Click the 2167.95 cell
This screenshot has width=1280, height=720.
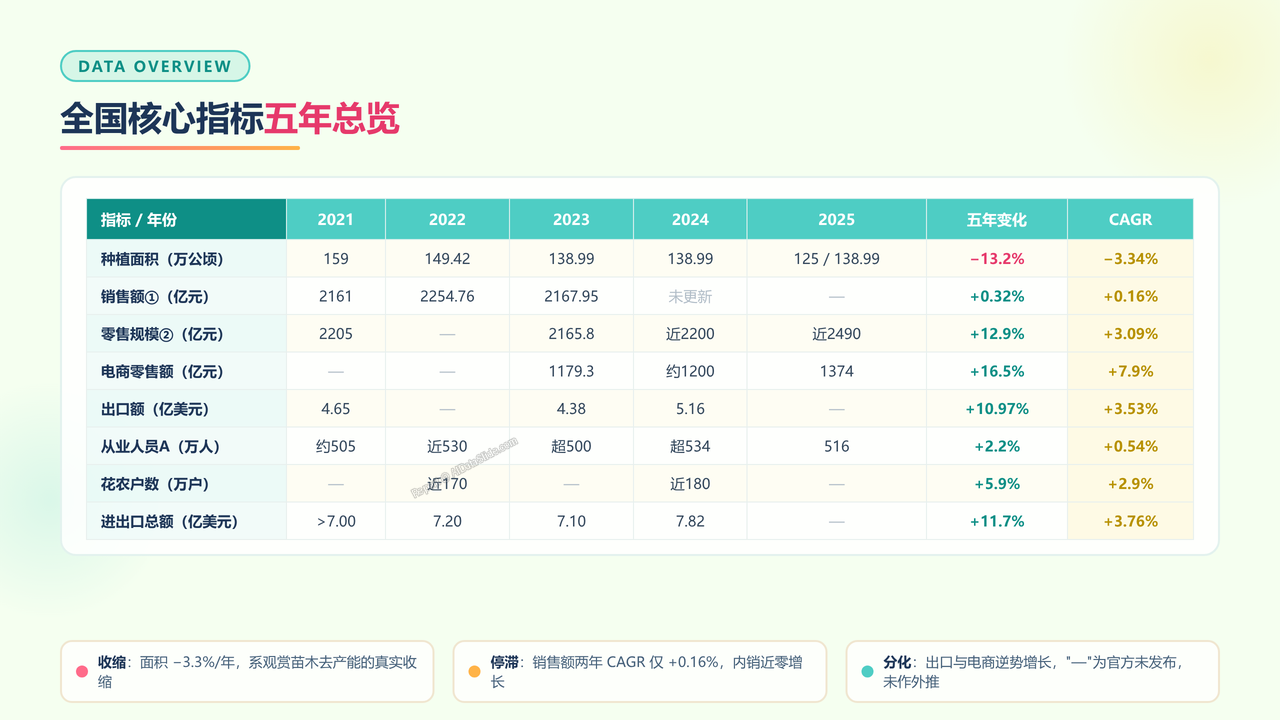(x=571, y=296)
